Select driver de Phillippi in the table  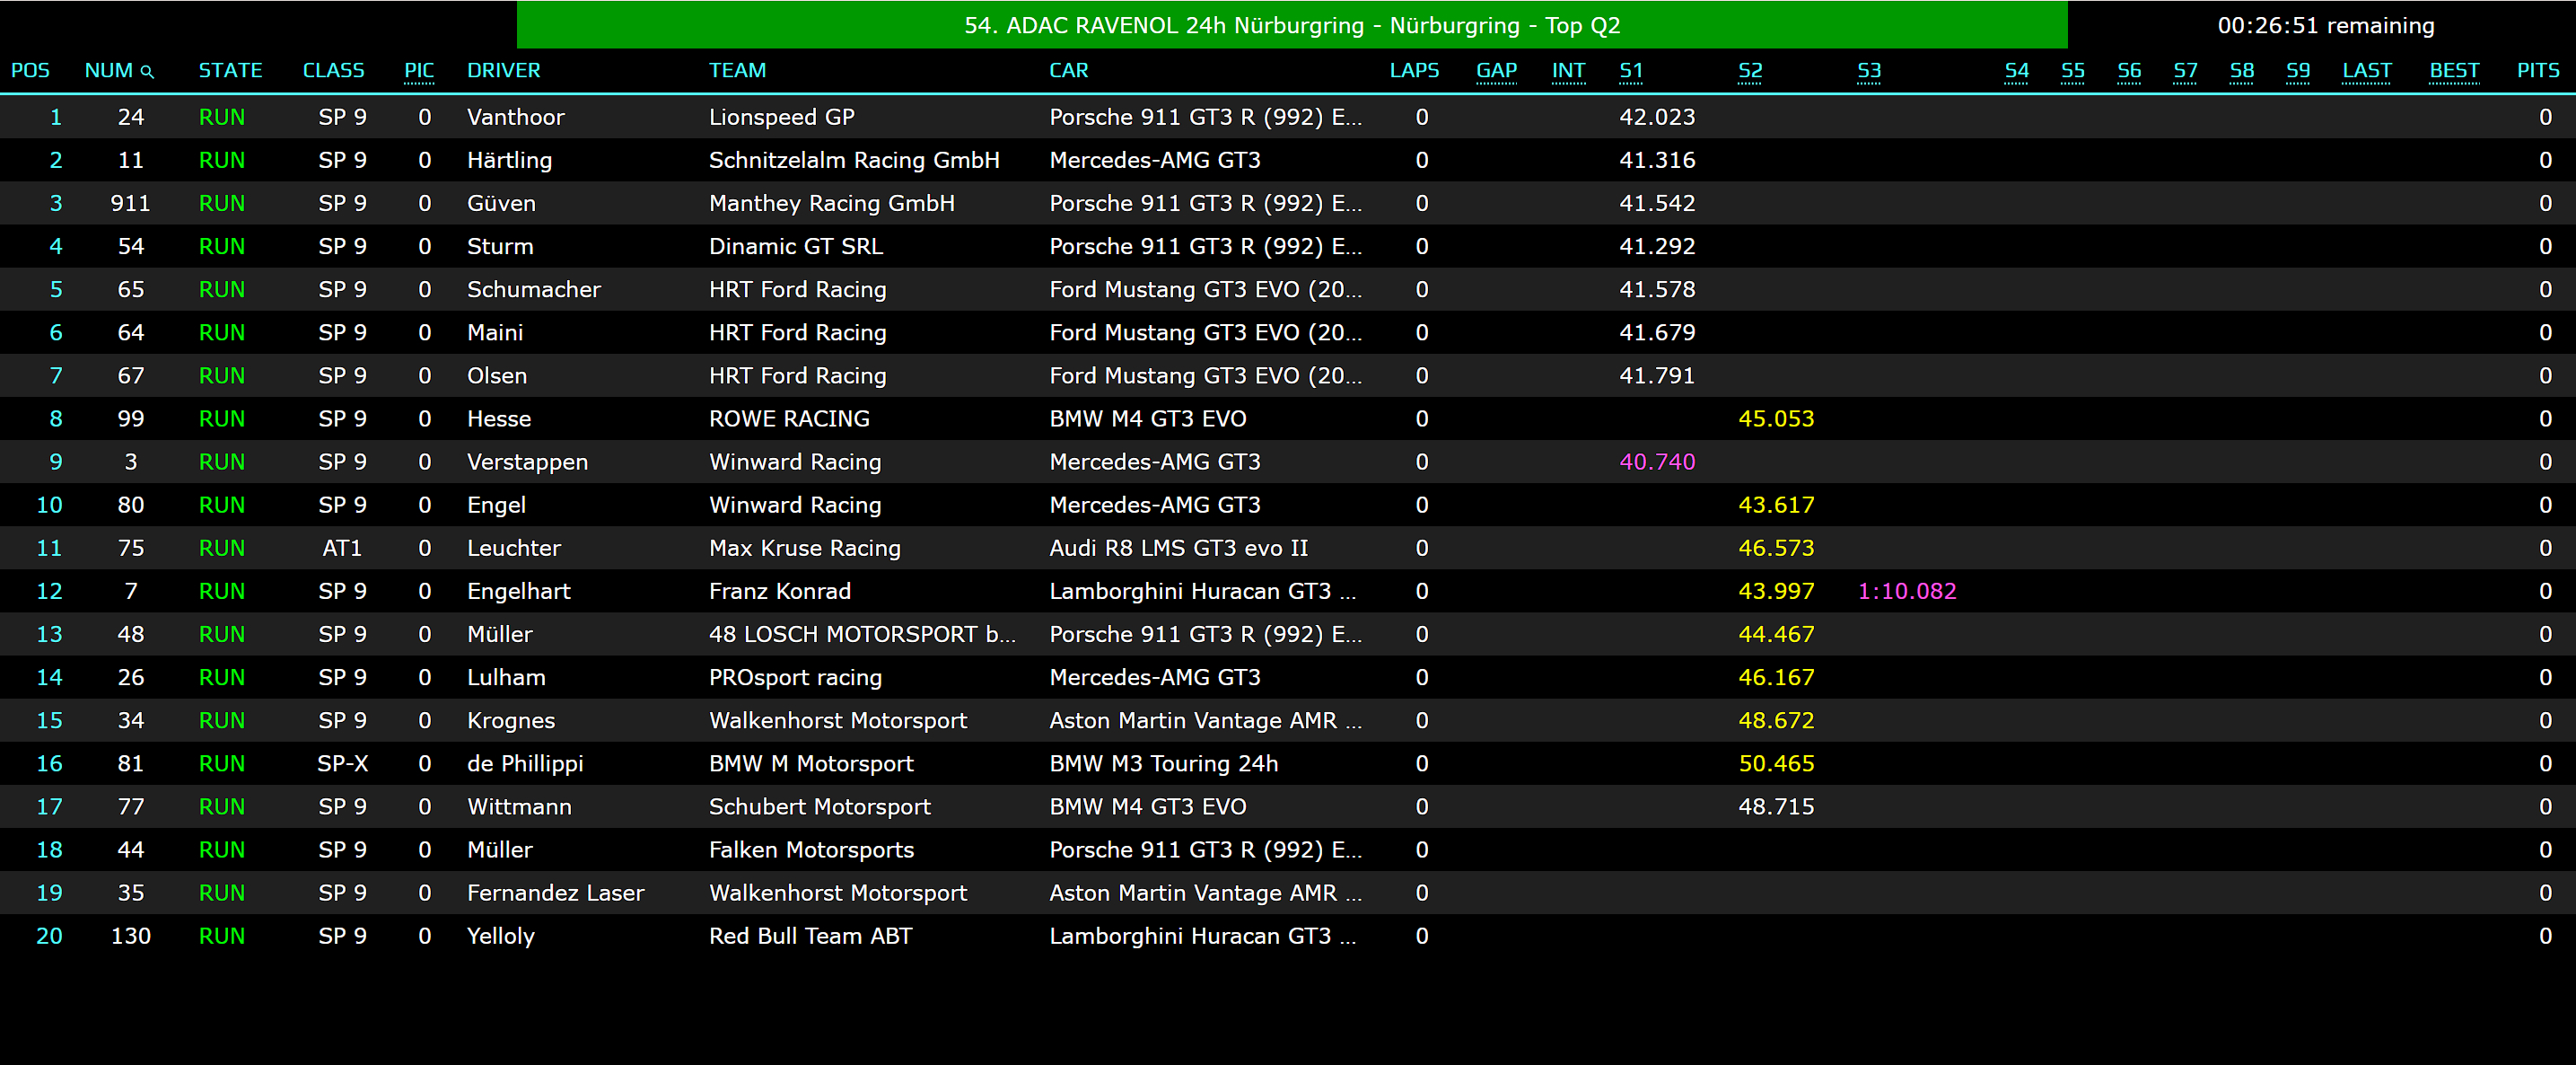525,763
